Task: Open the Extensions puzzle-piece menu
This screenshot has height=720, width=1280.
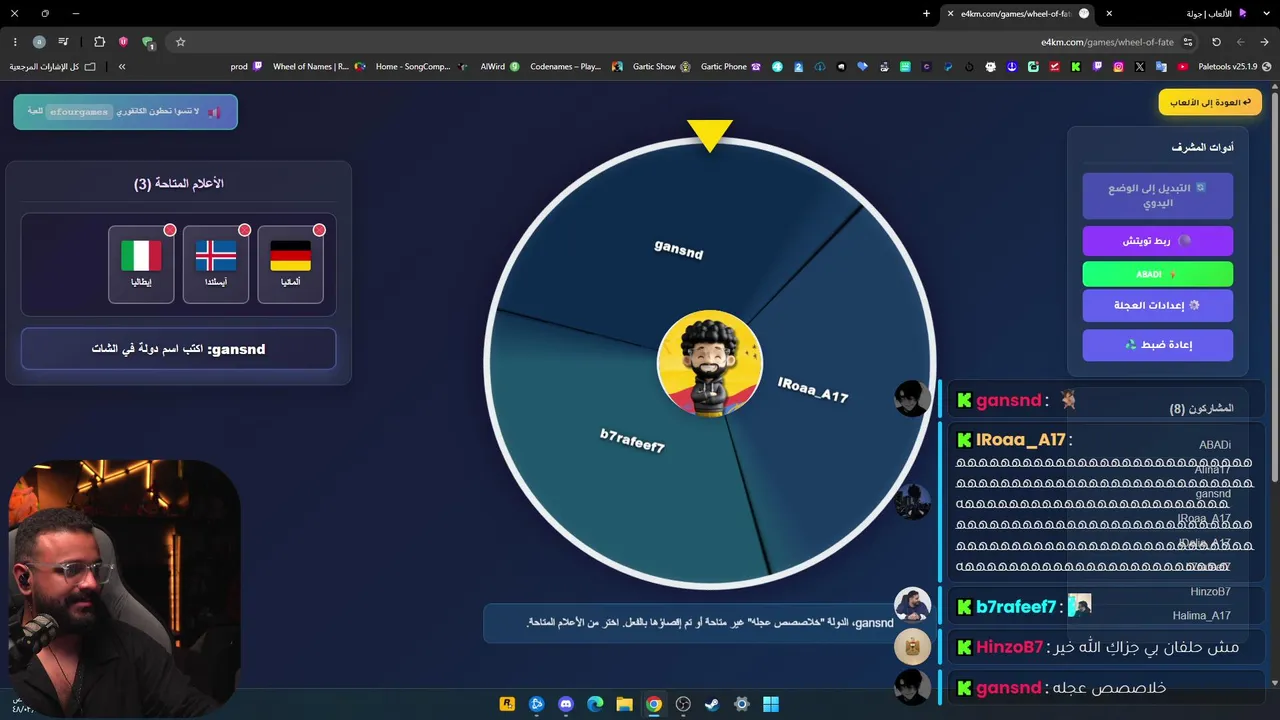Action: pyautogui.click(x=99, y=42)
